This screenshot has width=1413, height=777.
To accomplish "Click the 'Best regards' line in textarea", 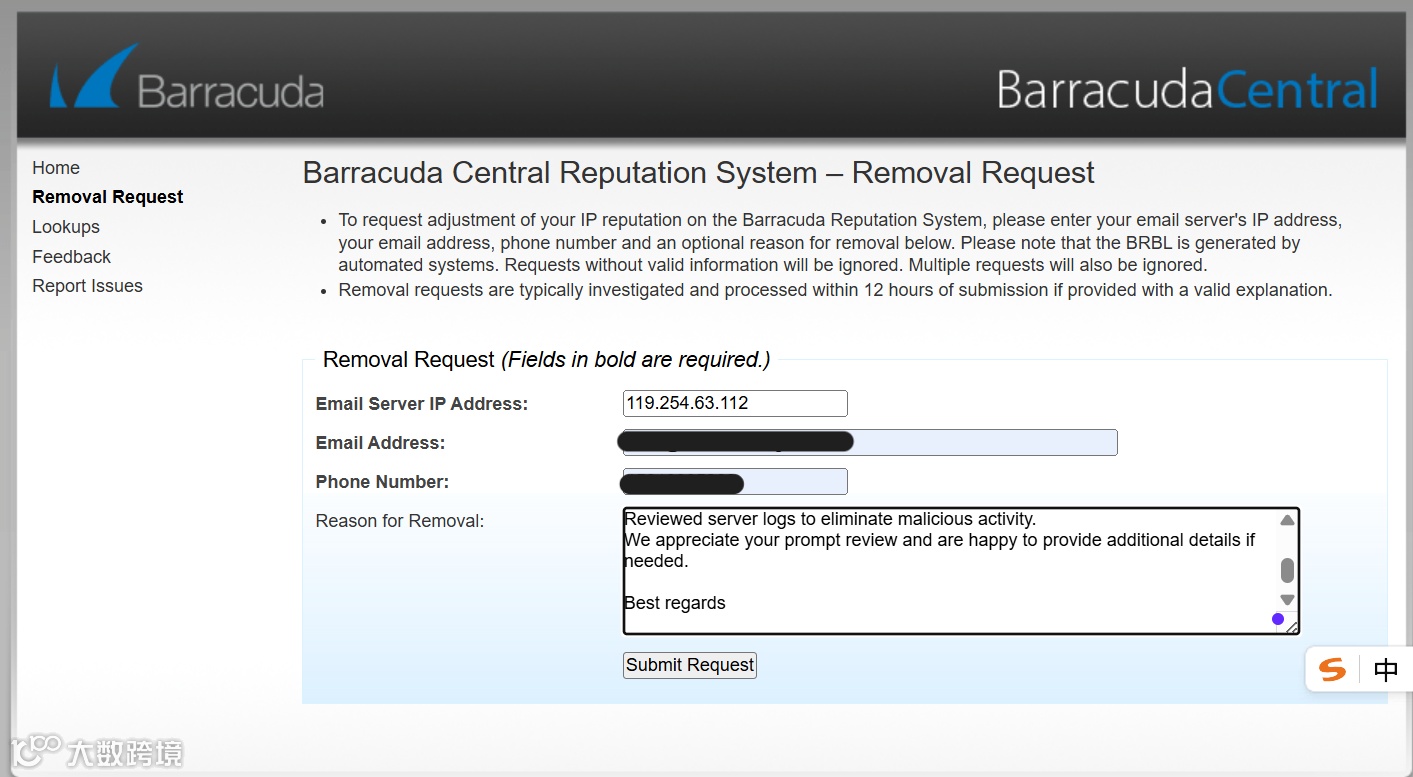I will (675, 603).
